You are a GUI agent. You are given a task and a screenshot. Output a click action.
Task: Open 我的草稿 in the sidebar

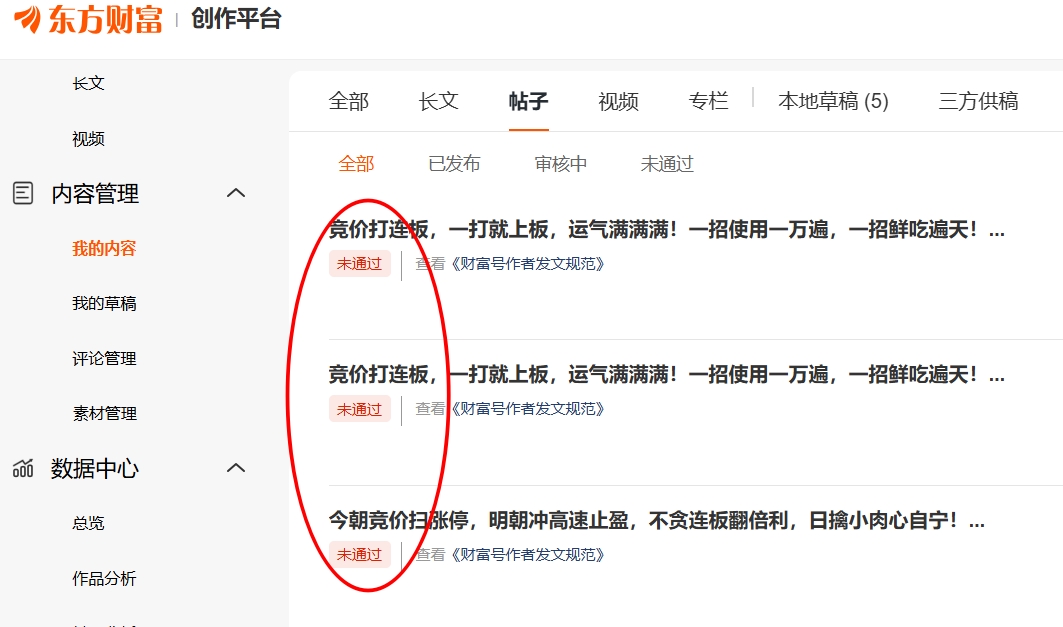(104, 303)
